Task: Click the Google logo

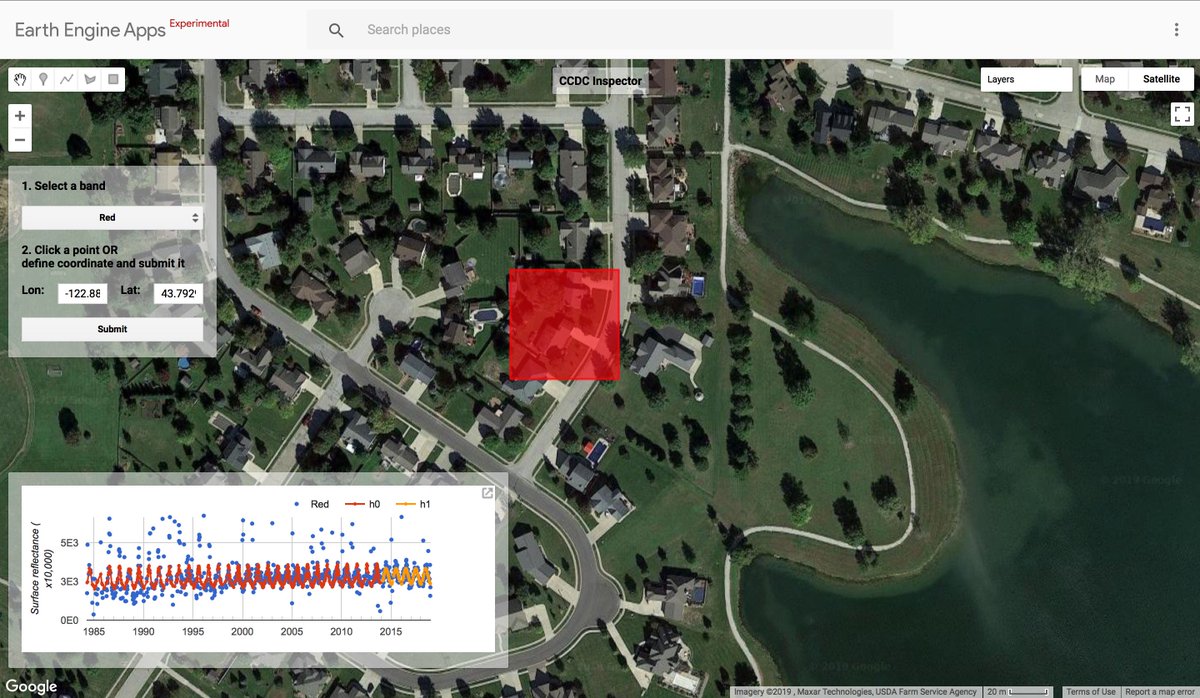Action: (30, 687)
